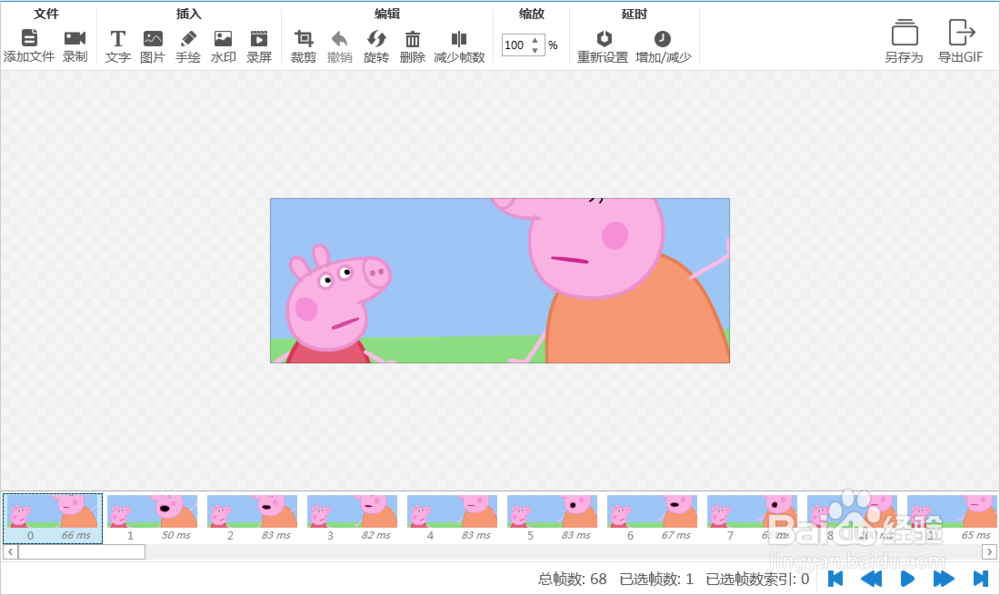Undo with the 撤销 icon
Screen dimensions: 1000x595
pos(339,39)
